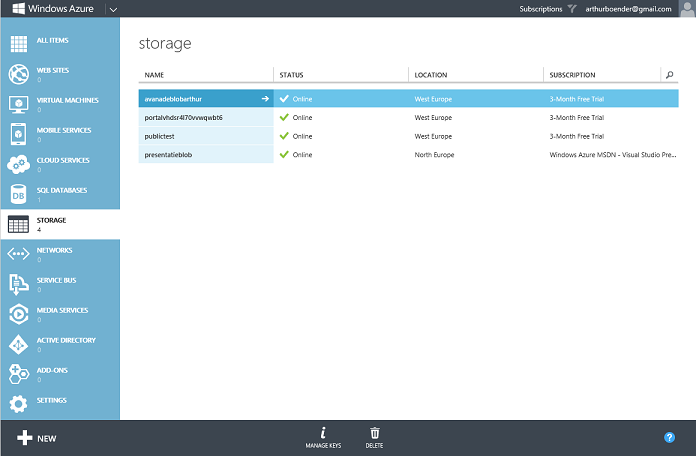Click the green checkmark of presentatieblob

(284, 155)
